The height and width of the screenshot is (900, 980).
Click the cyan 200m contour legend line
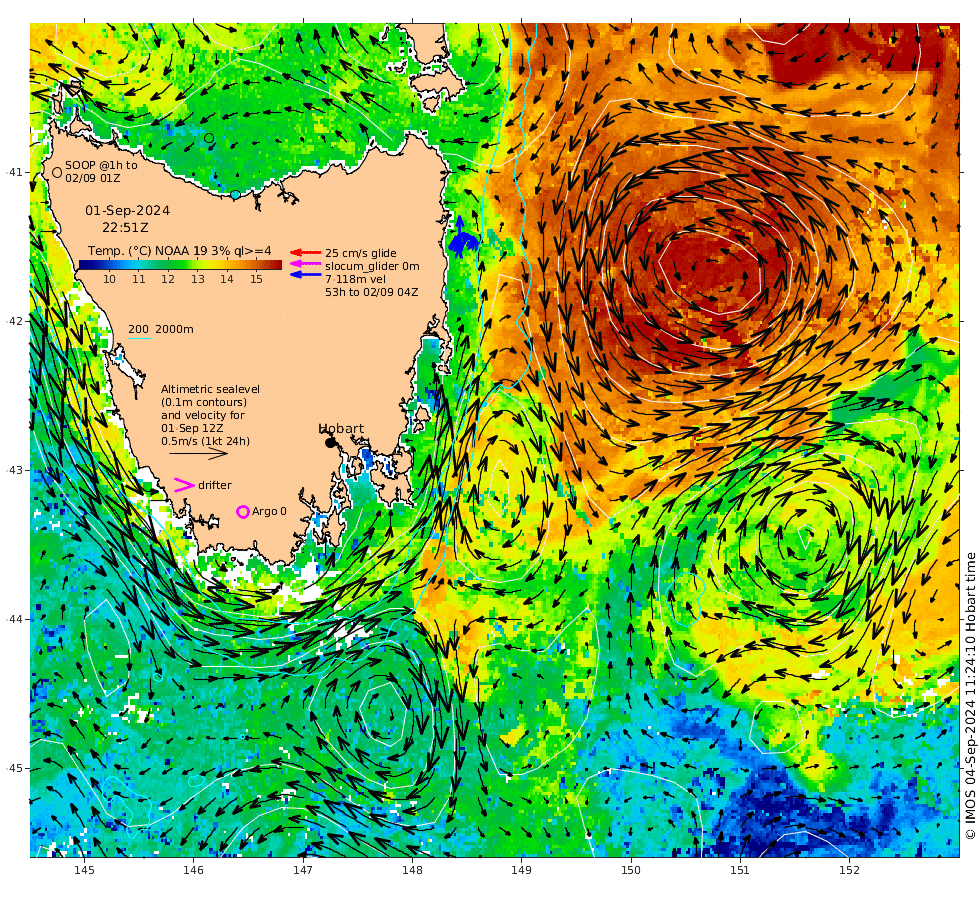(x=141, y=339)
